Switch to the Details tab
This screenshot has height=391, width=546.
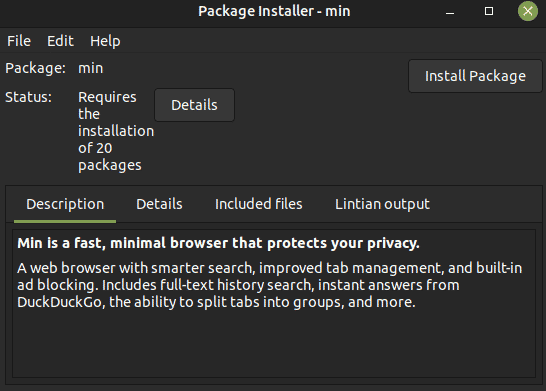pos(159,204)
